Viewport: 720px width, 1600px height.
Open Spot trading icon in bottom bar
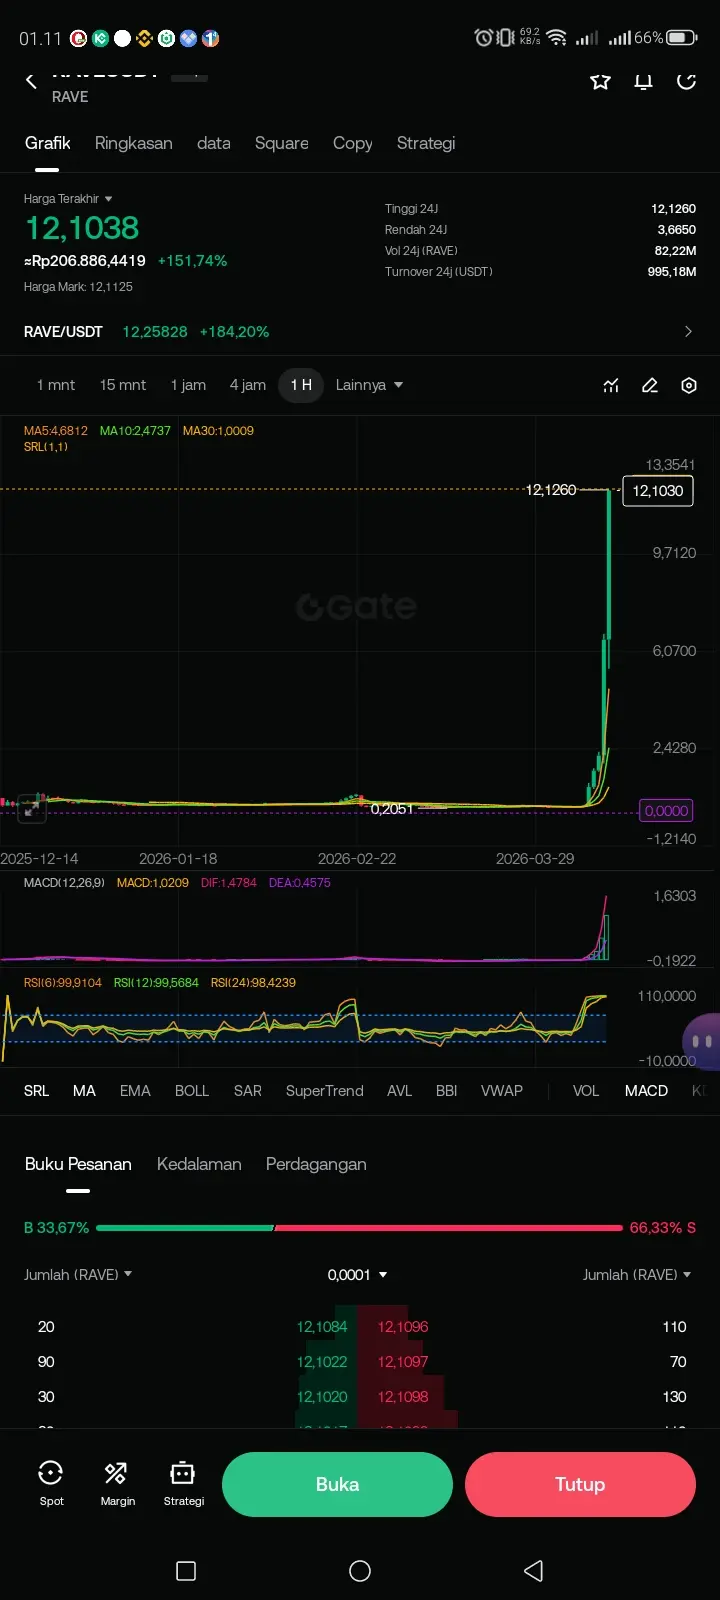51,1483
